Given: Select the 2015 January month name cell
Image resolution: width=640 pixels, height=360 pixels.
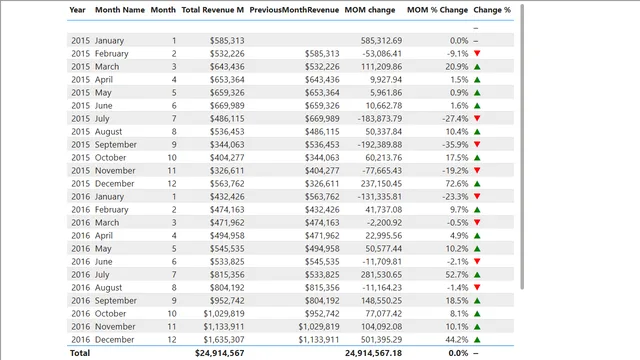Looking at the screenshot, I should [x=109, y=40].
